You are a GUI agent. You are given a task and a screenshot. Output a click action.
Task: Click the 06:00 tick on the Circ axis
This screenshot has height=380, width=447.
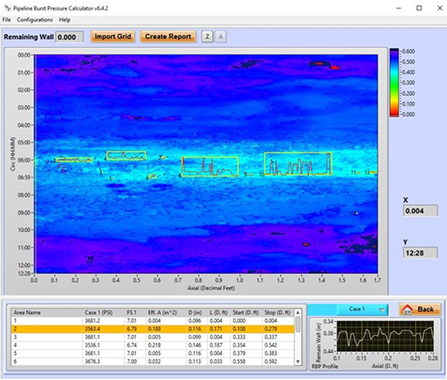coord(24,160)
